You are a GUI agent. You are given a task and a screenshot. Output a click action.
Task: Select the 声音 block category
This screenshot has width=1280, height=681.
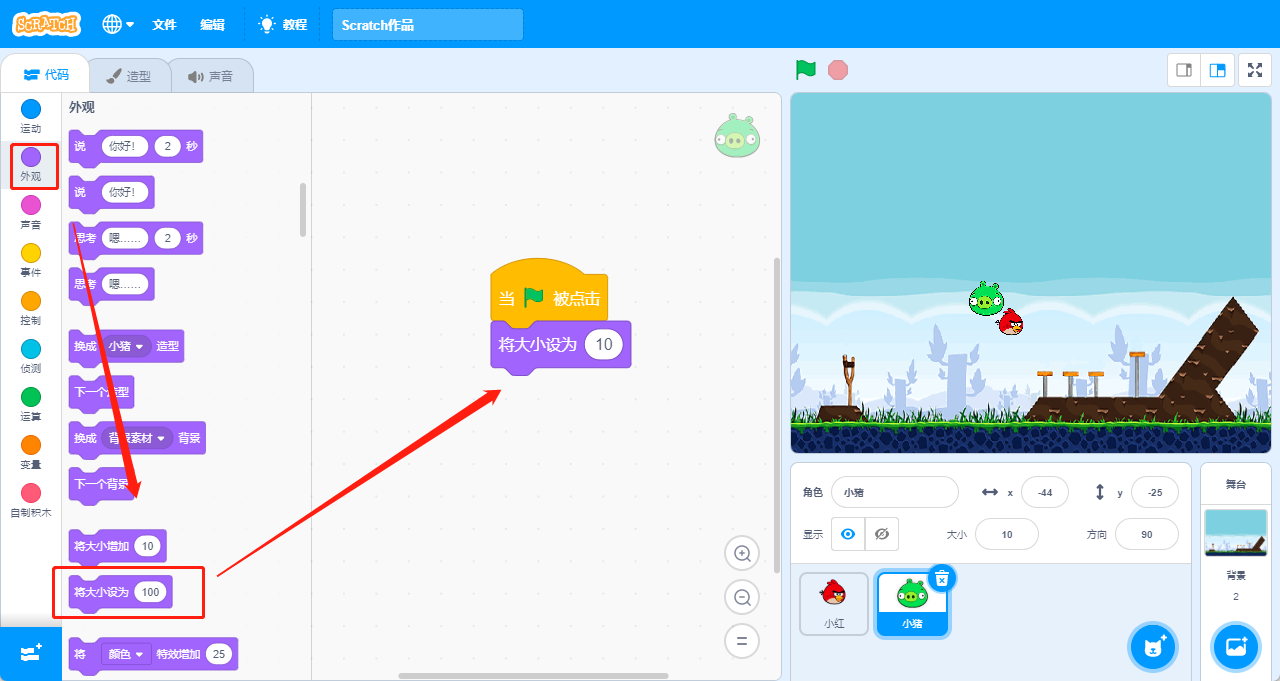[31, 212]
